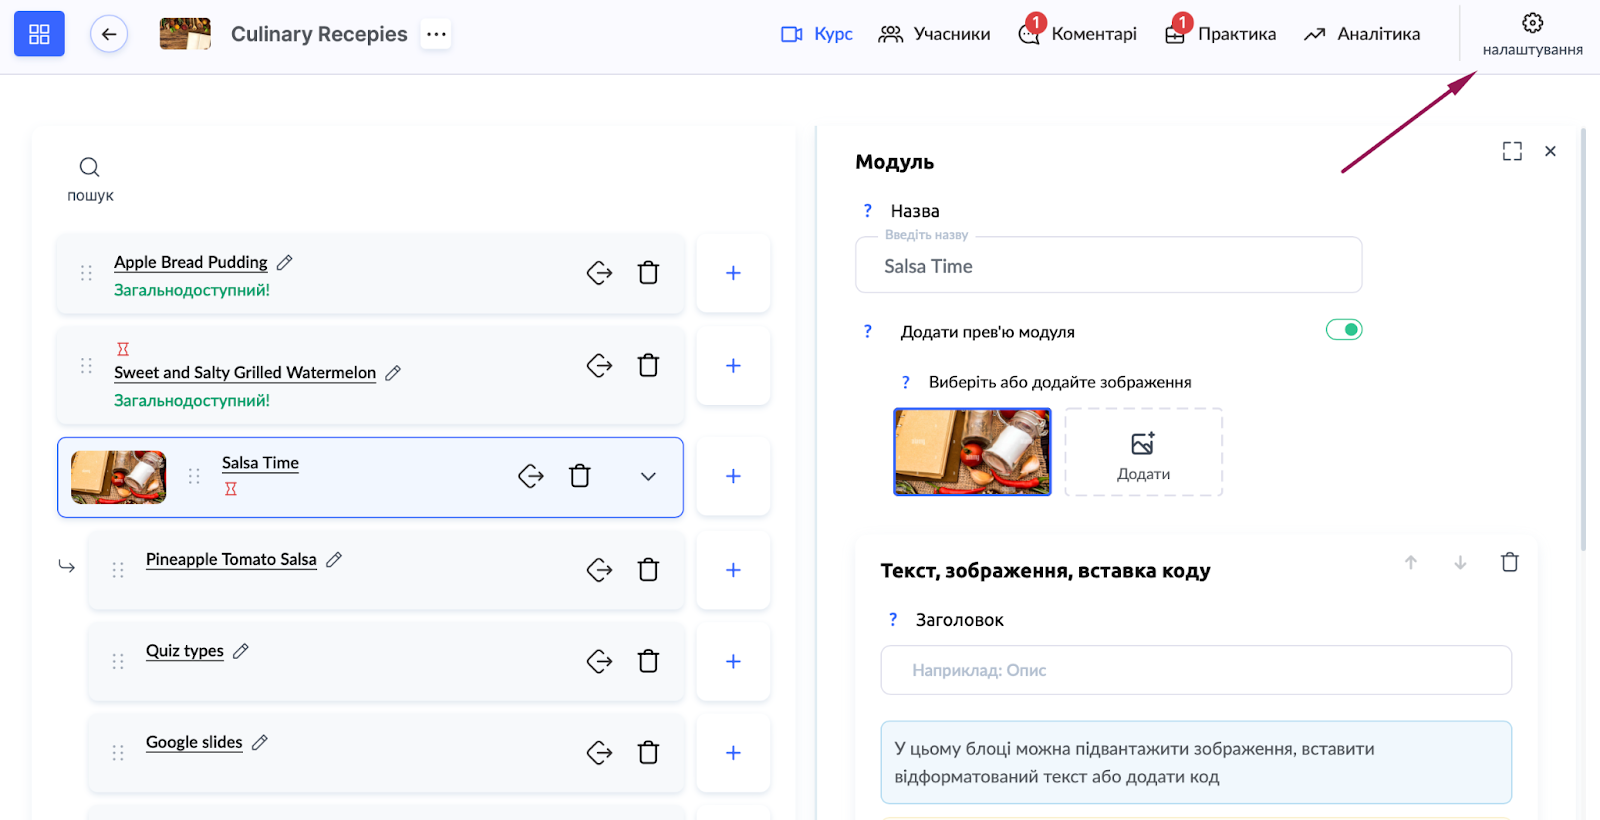Open the dashboard grid icon
Screen dimensions: 1600x820
[39, 34]
